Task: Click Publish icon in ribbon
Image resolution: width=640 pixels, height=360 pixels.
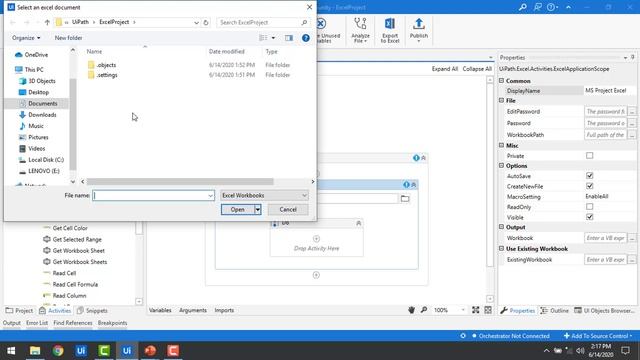Action: pyautogui.click(x=419, y=24)
